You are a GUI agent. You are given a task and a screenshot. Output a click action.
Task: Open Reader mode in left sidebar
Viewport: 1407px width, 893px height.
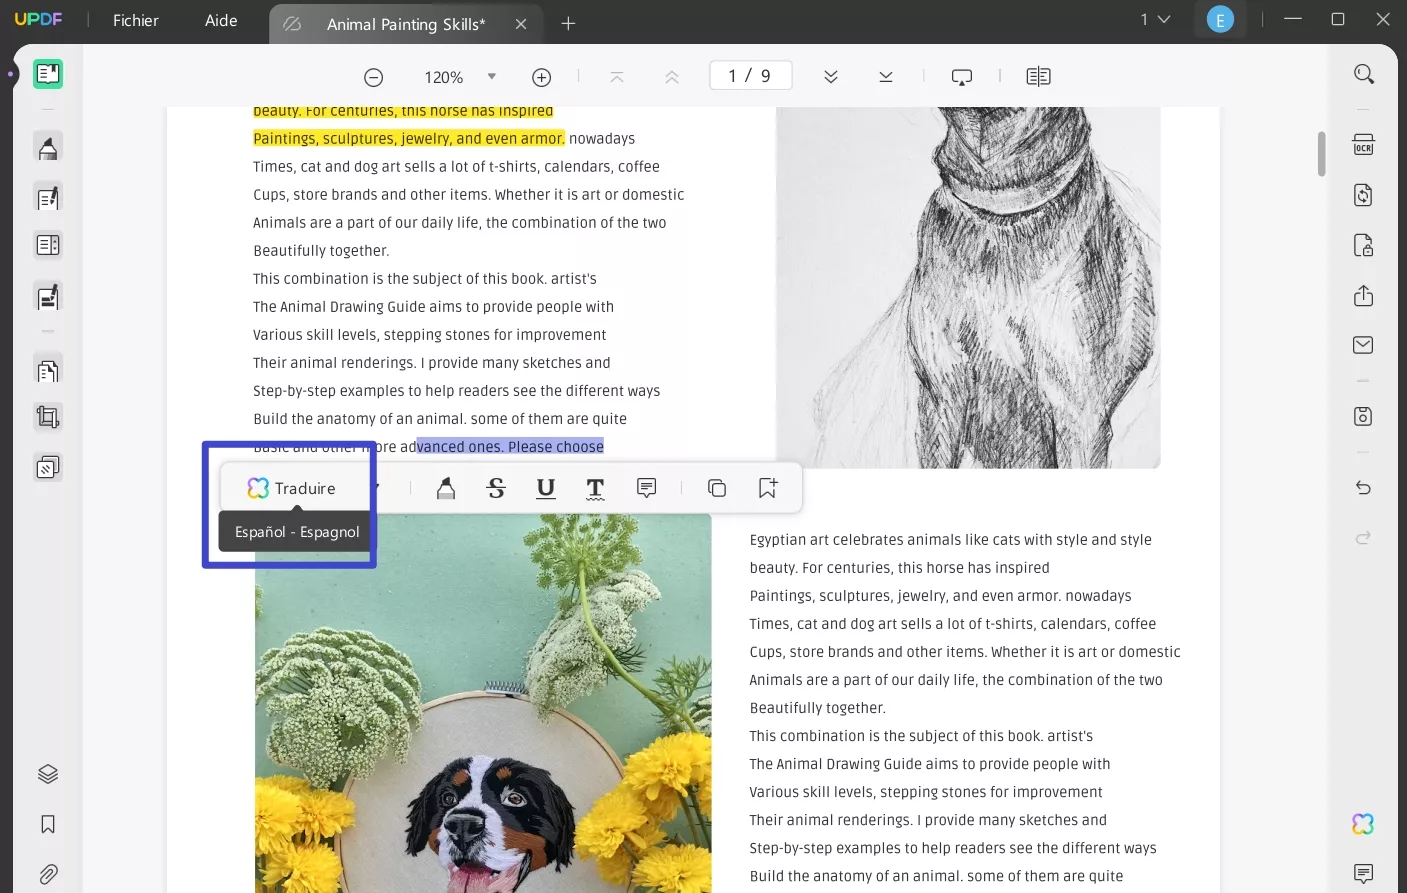pos(47,74)
